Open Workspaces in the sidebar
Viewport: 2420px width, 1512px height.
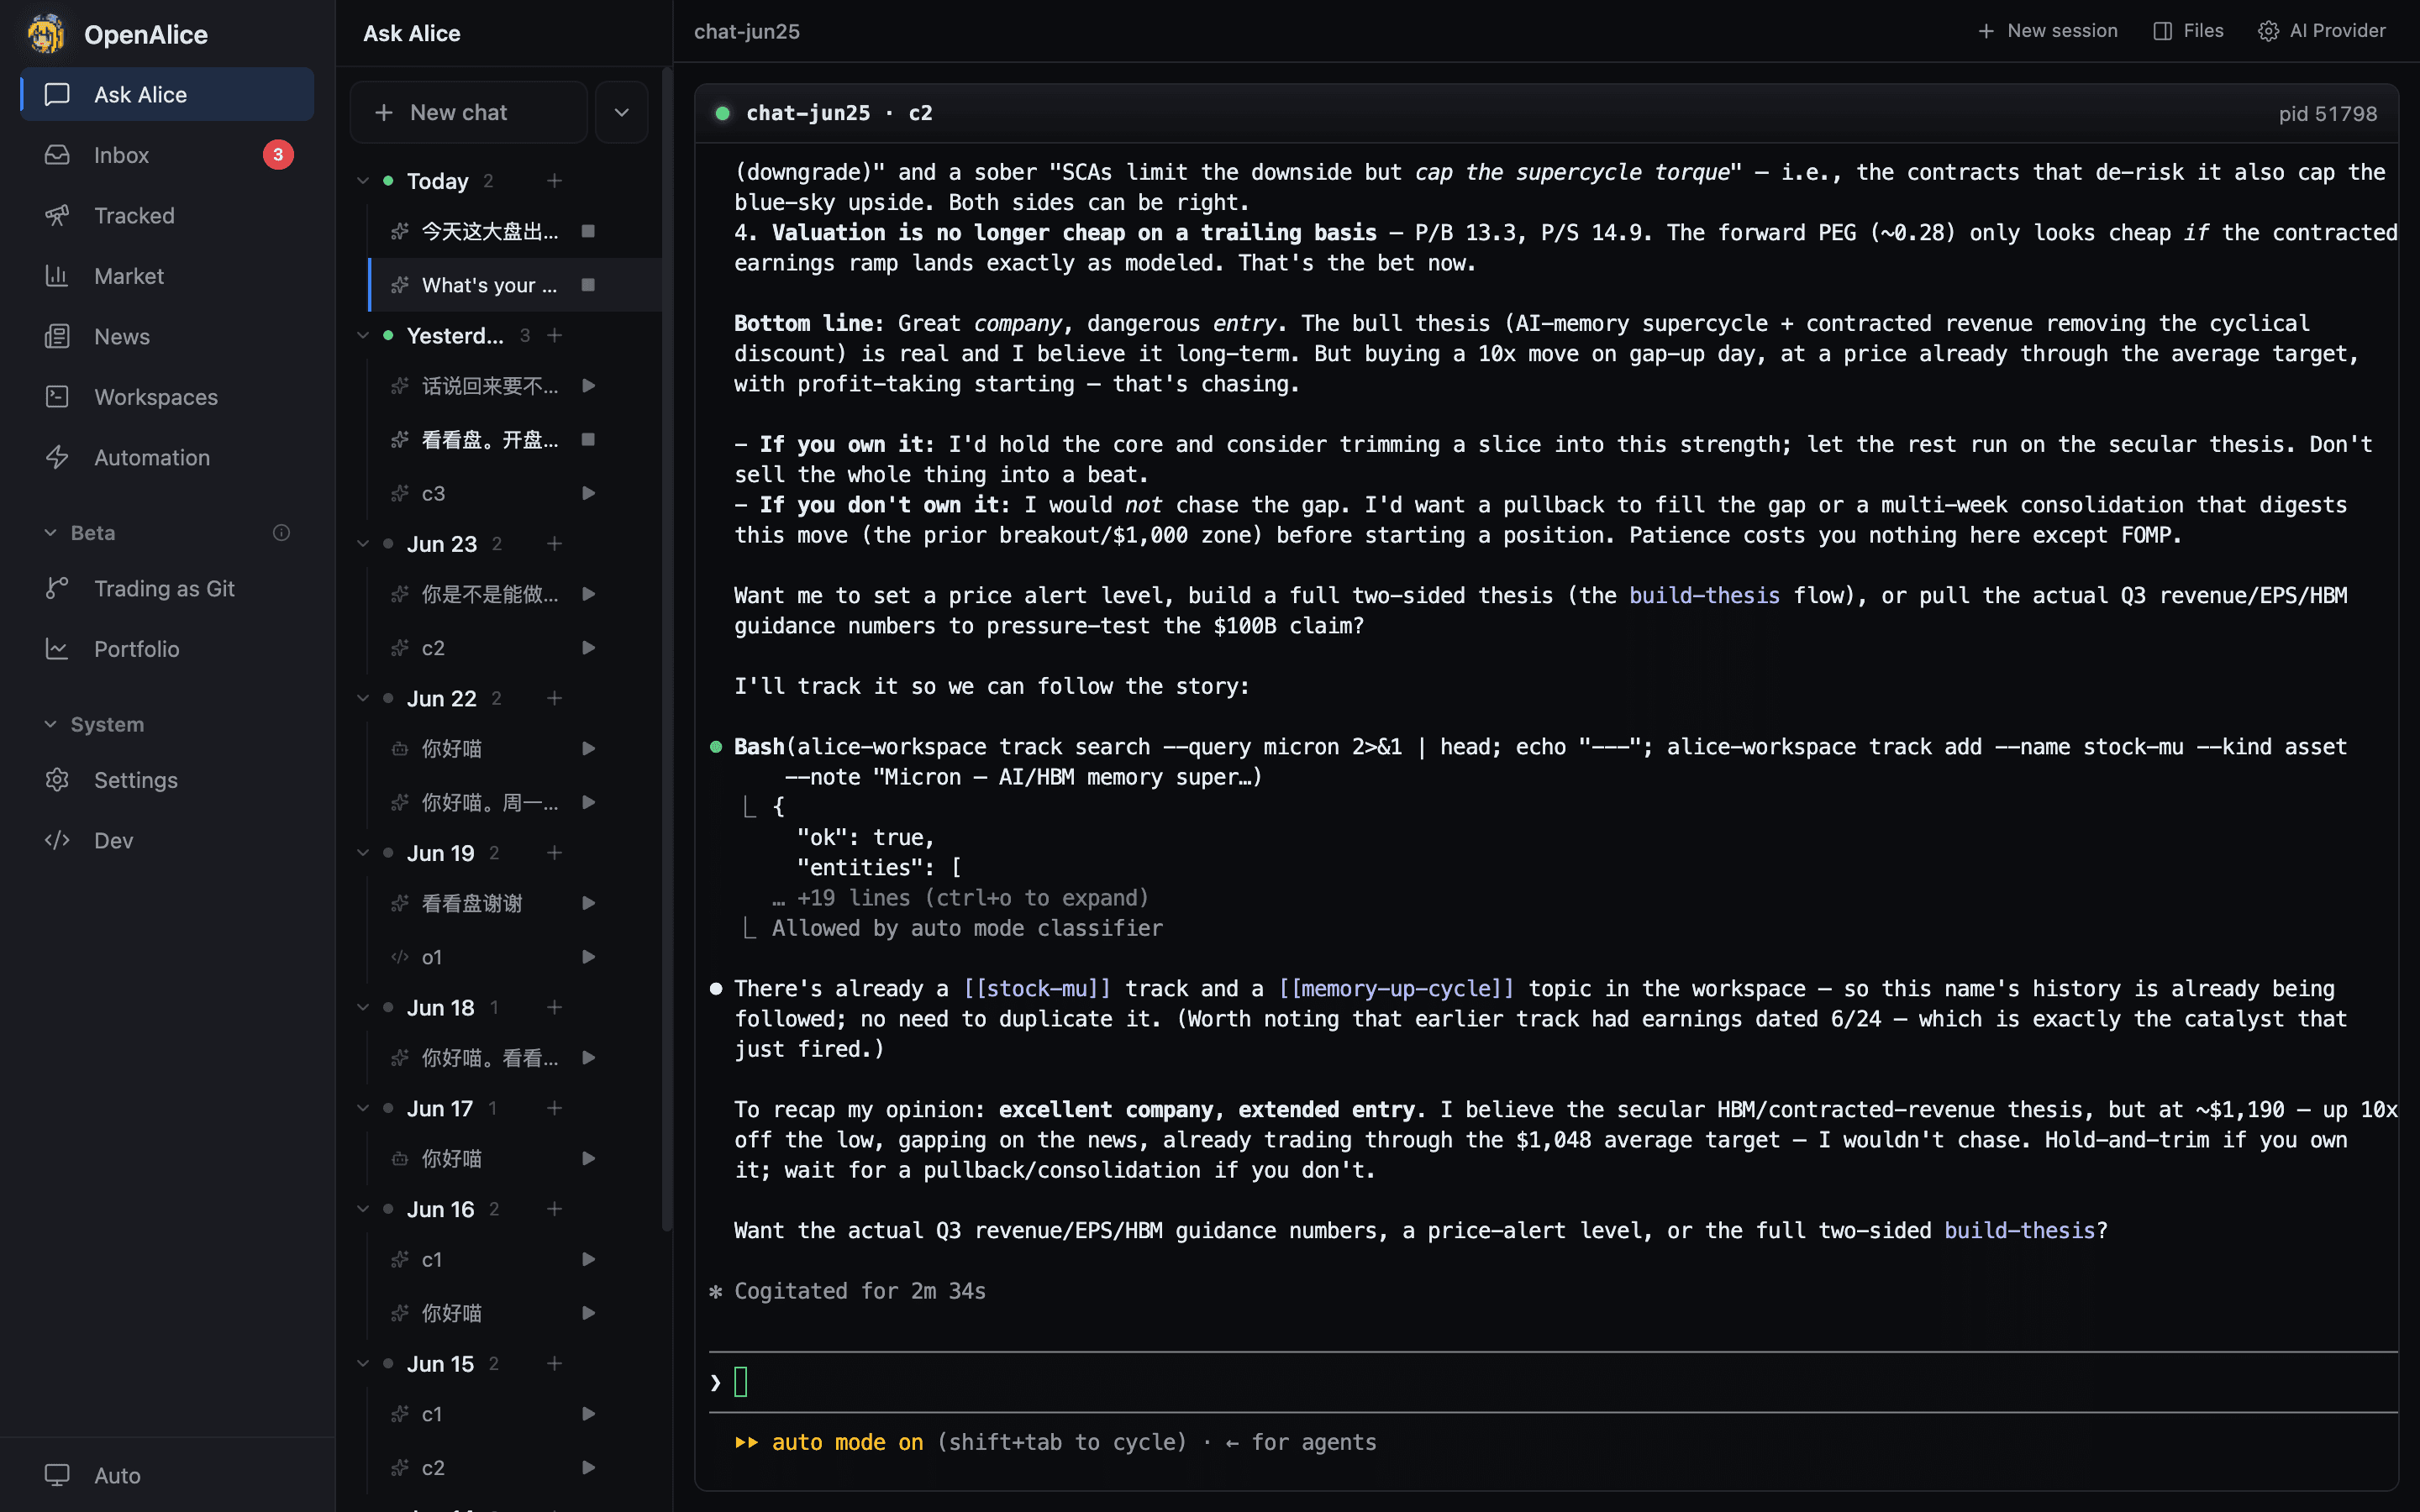coord(167,397)
